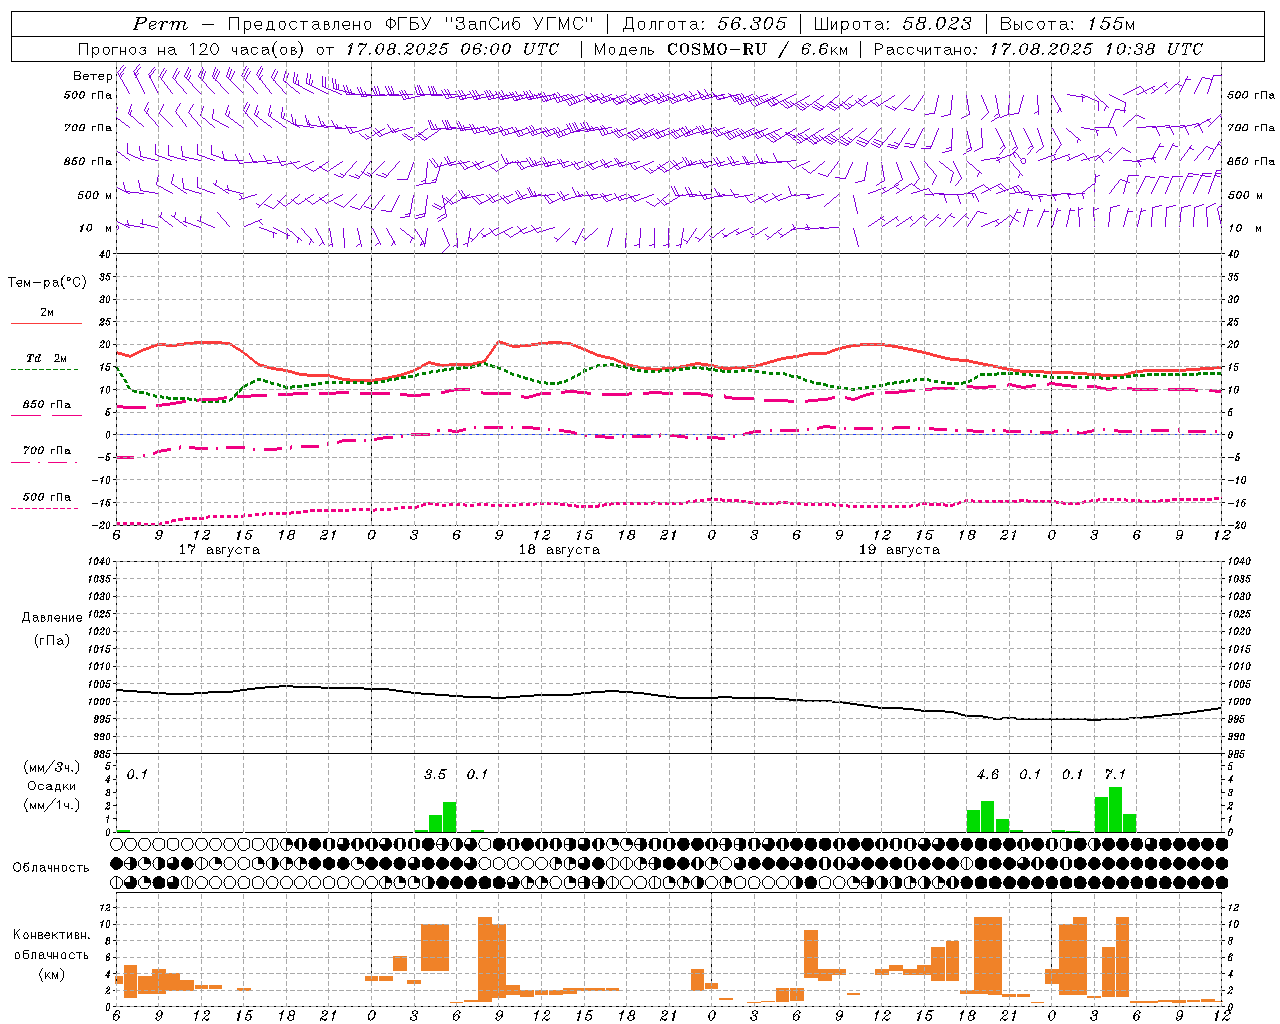
Task: Click the "18 августа" date label
Action: (x=559, y=550)
